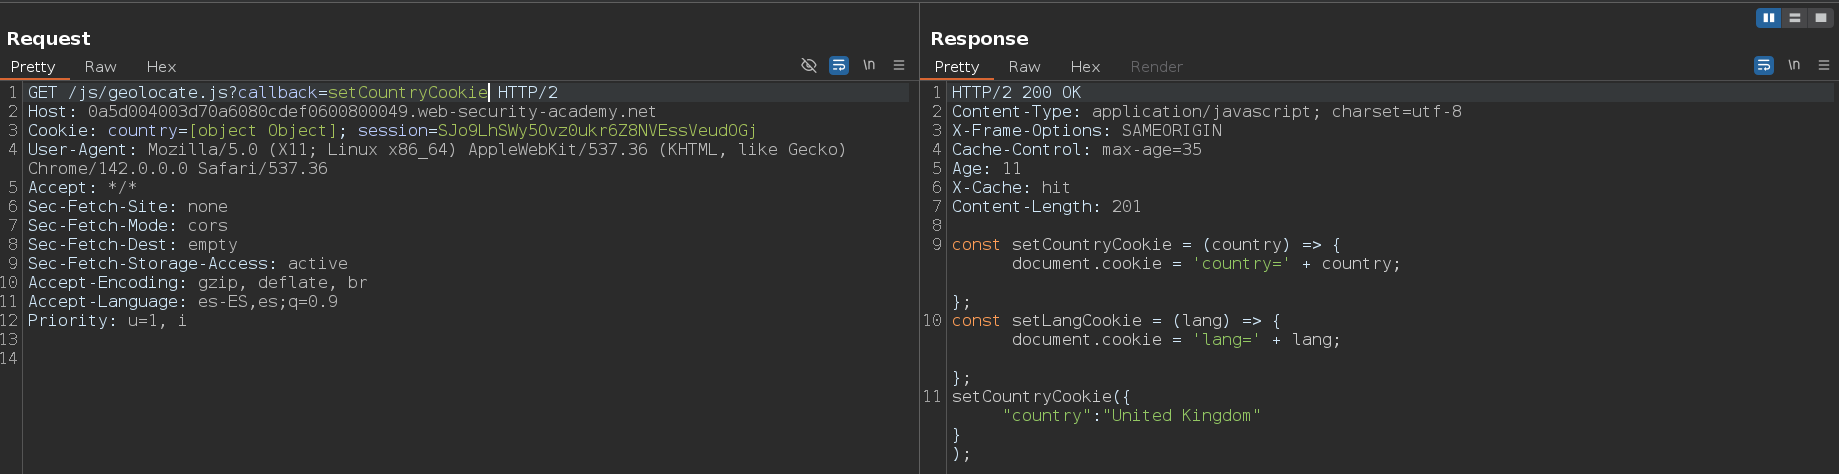Click the setCountryCookie callback value in request
The image size is (1839, 474).
coord(407,92)
